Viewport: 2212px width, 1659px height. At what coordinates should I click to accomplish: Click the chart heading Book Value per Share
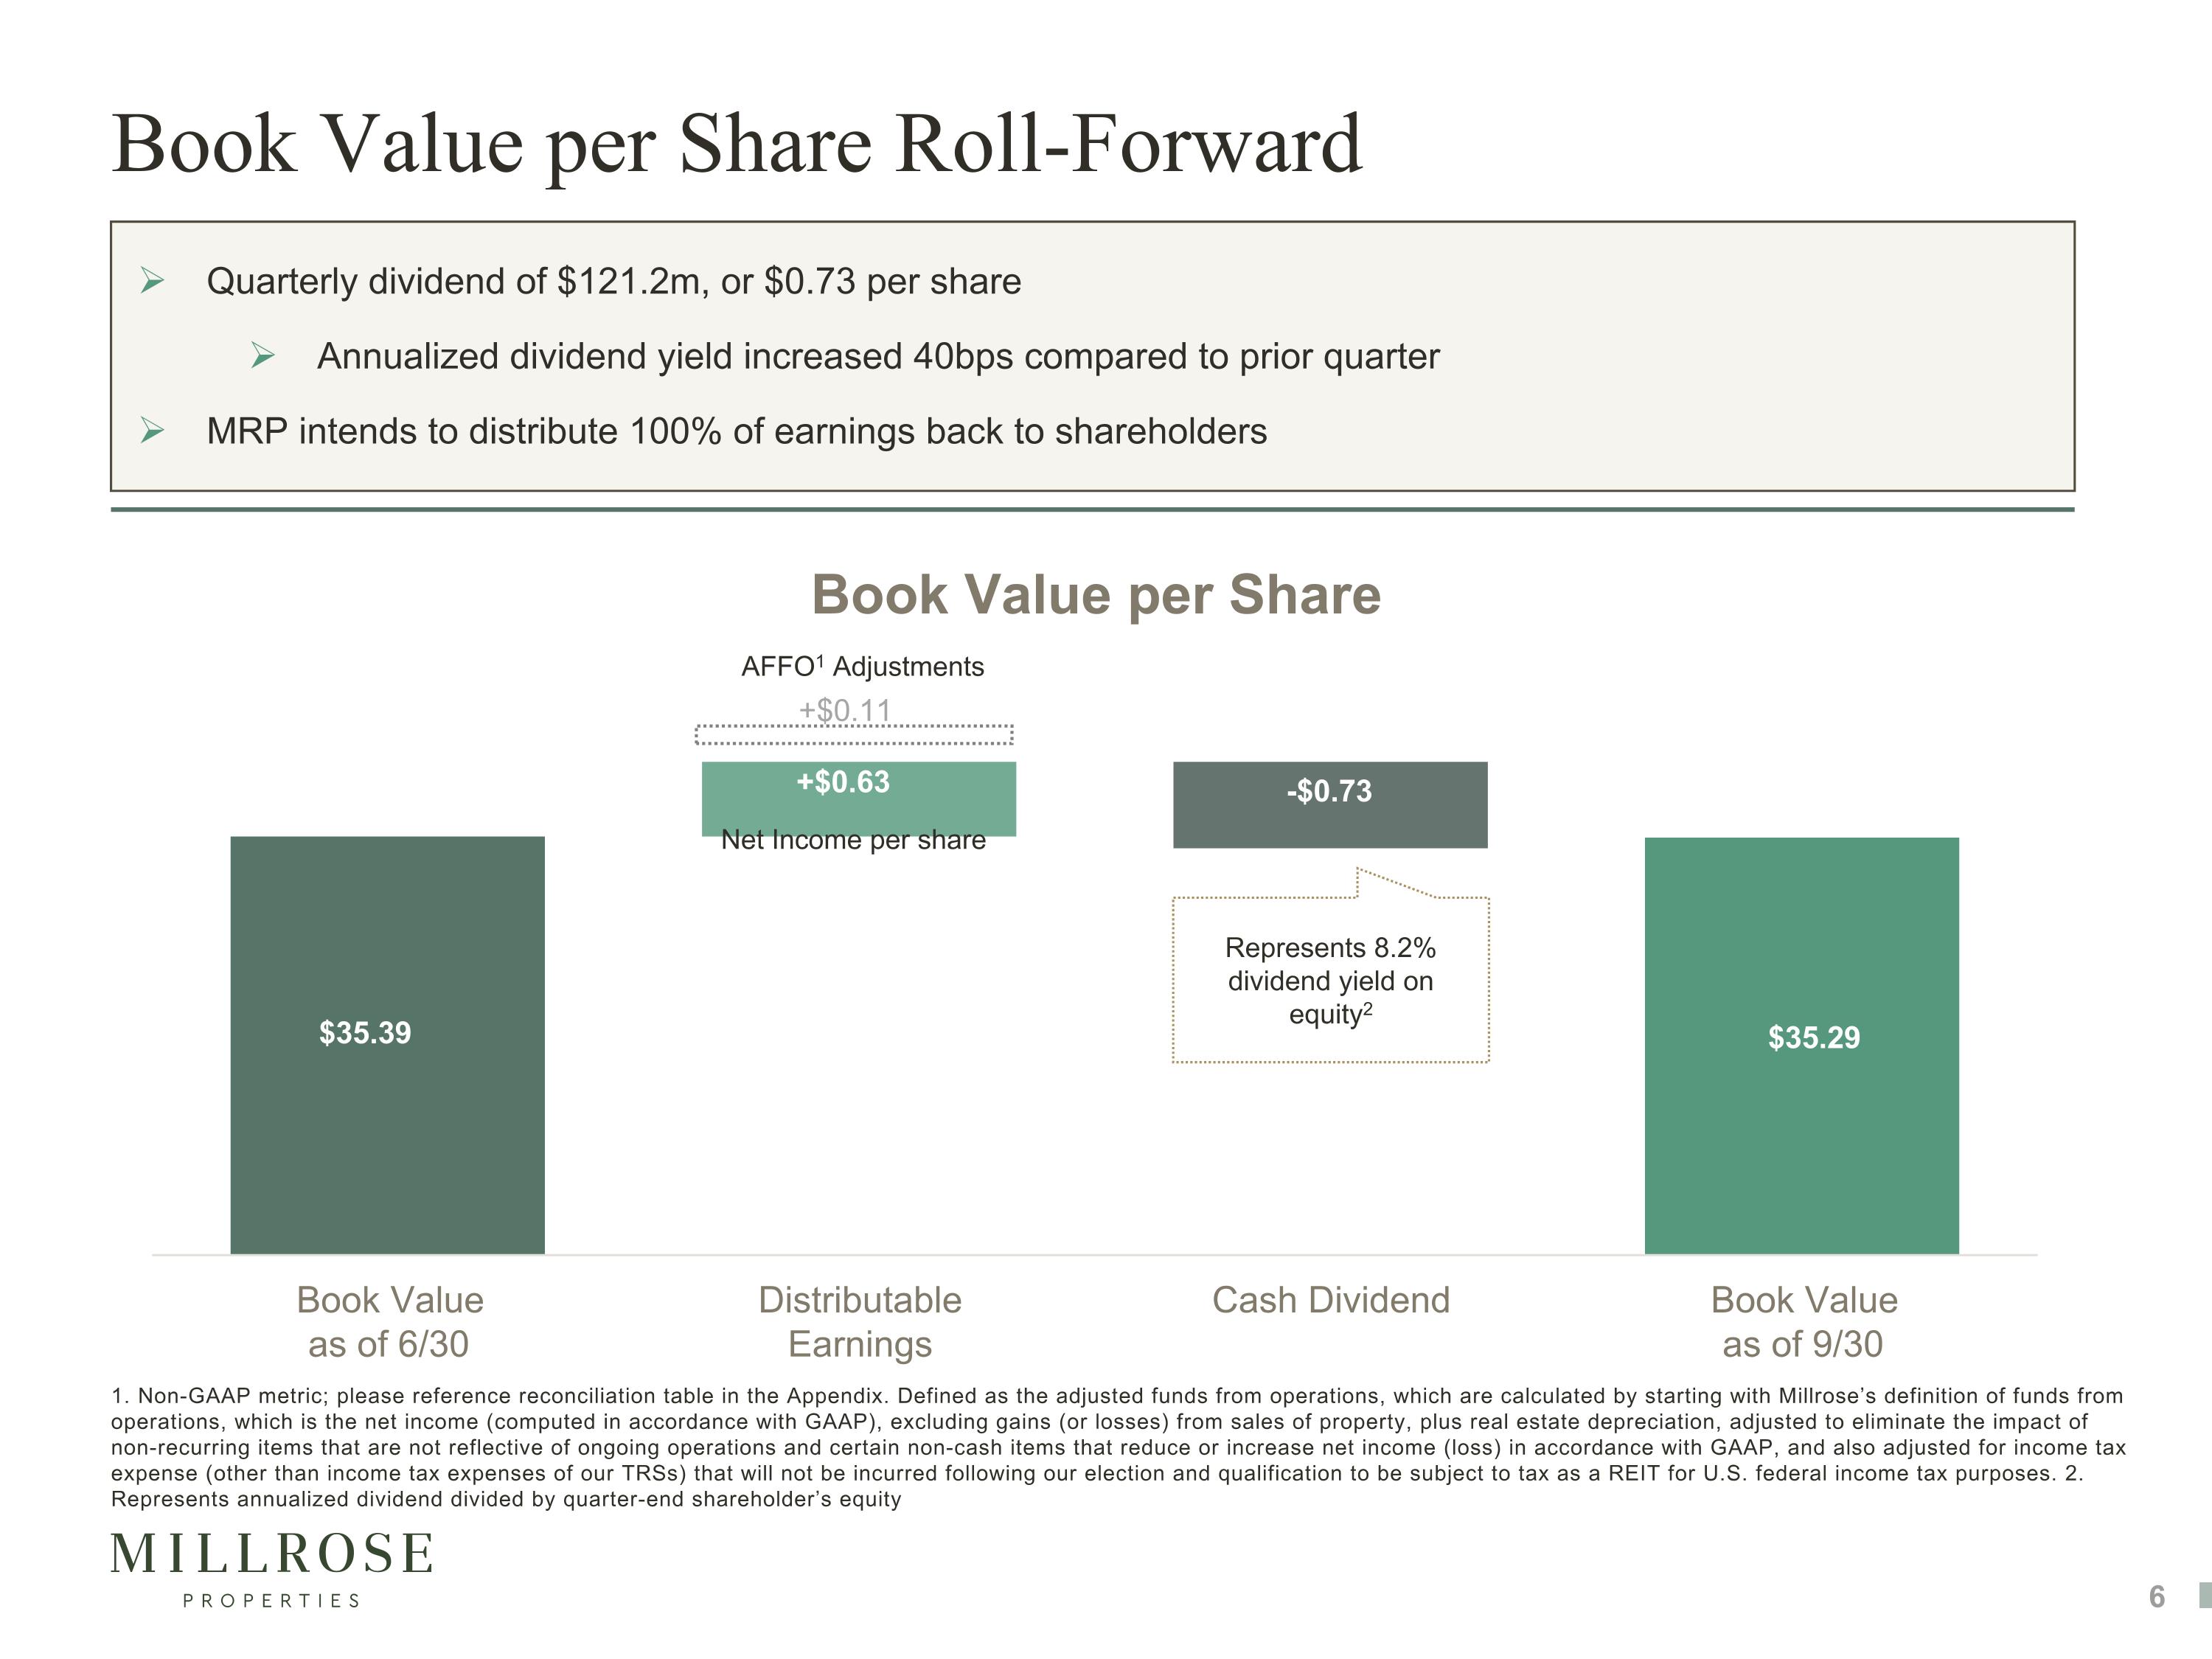point(1096,595)
